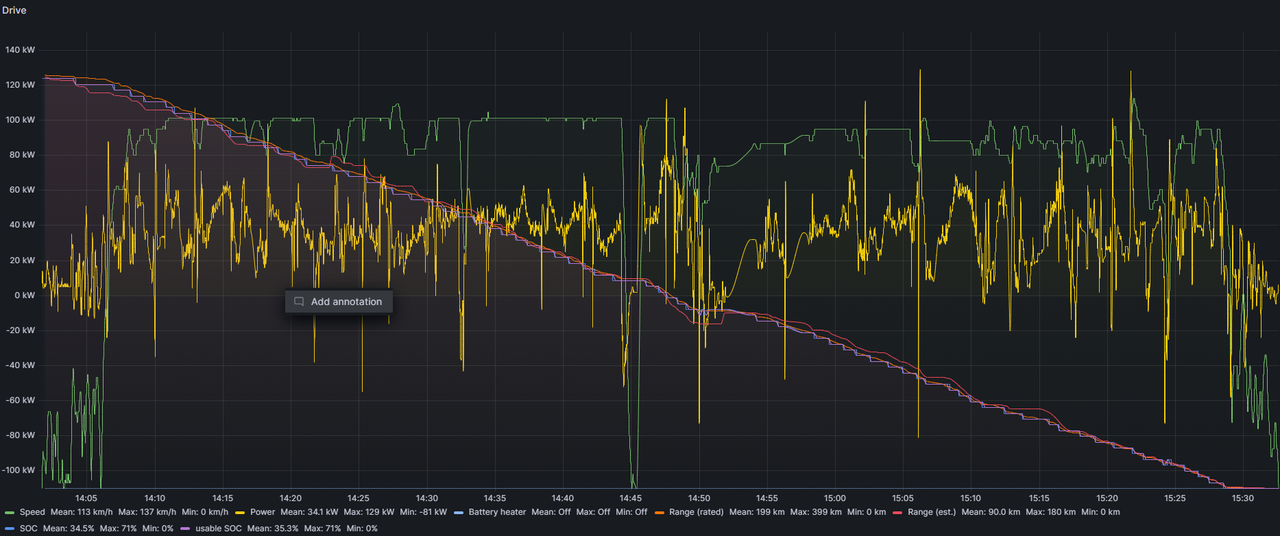Viewport: 1280px width, 536px height.
Task: Click the Power 'Max: 129 kW' legend value
Action: click(369, 512)
